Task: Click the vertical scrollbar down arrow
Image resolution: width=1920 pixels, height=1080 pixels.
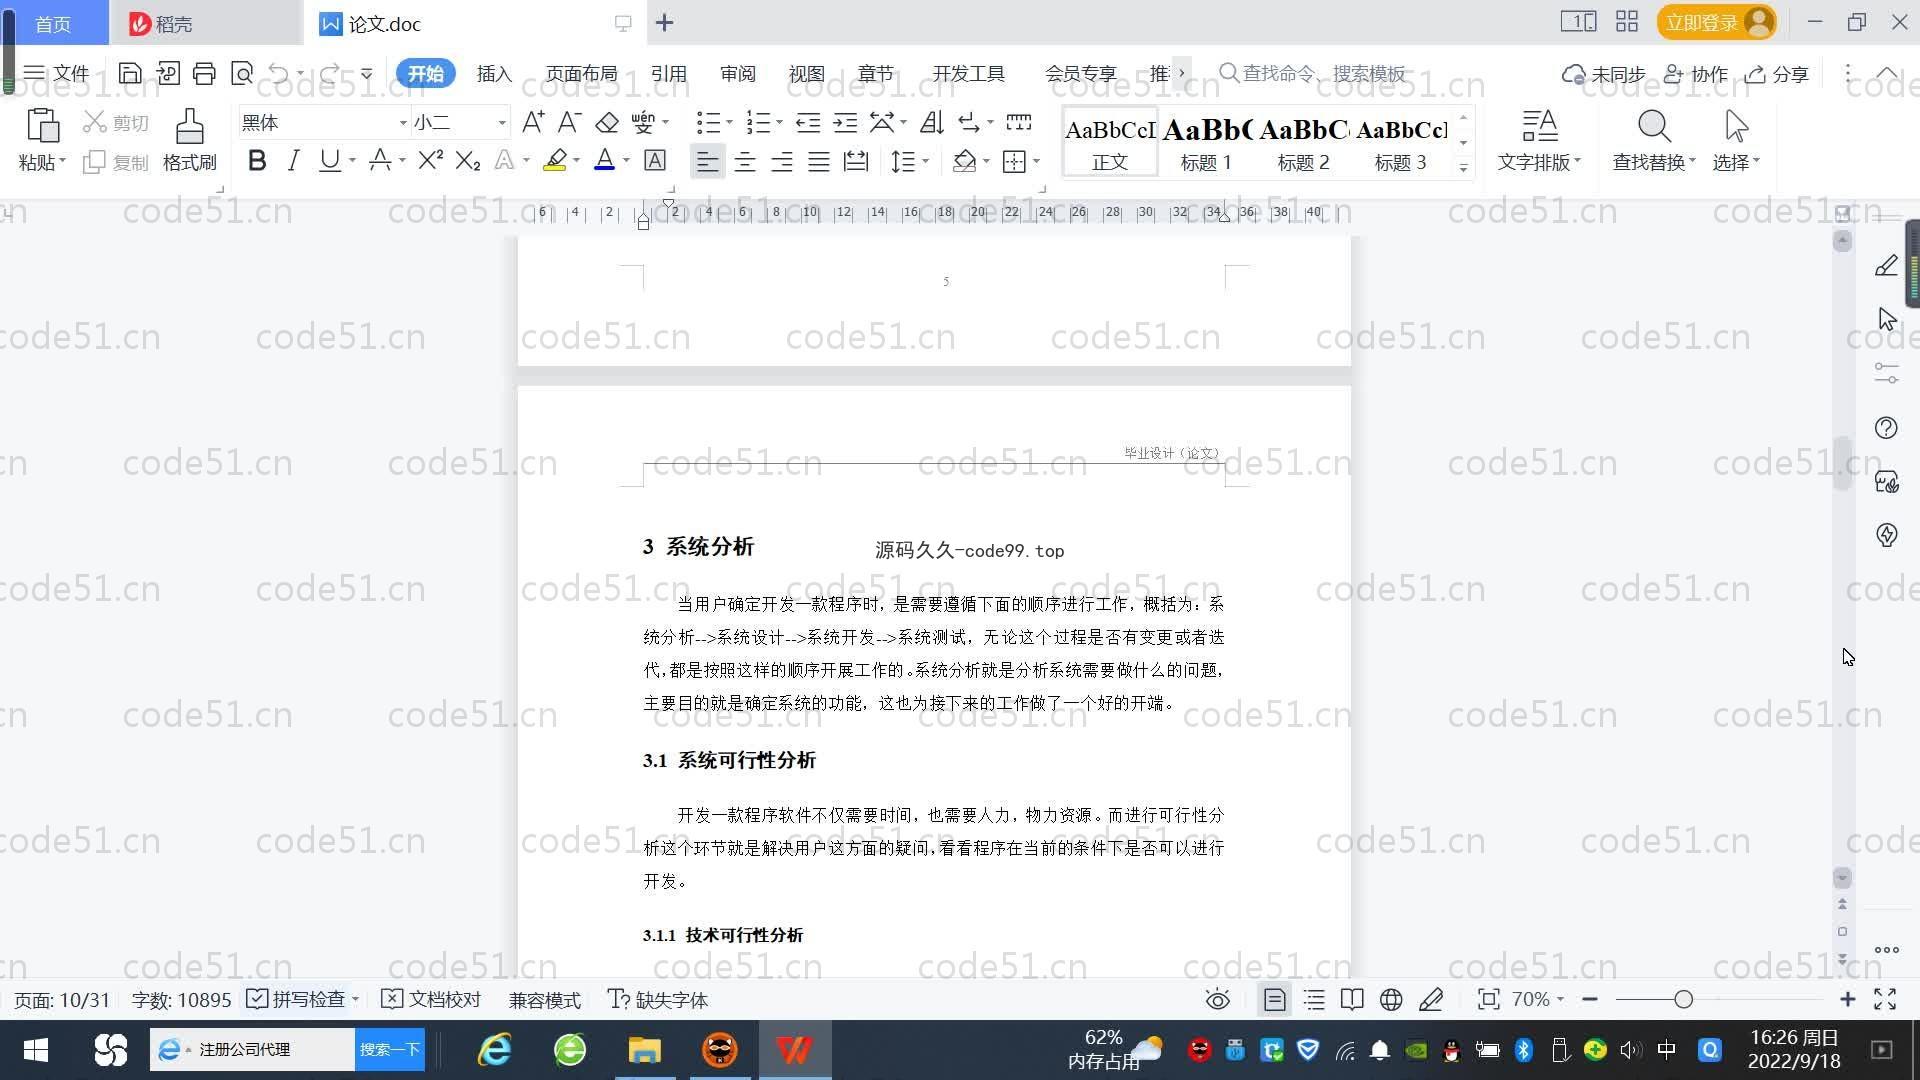Action: [1842, 878]
